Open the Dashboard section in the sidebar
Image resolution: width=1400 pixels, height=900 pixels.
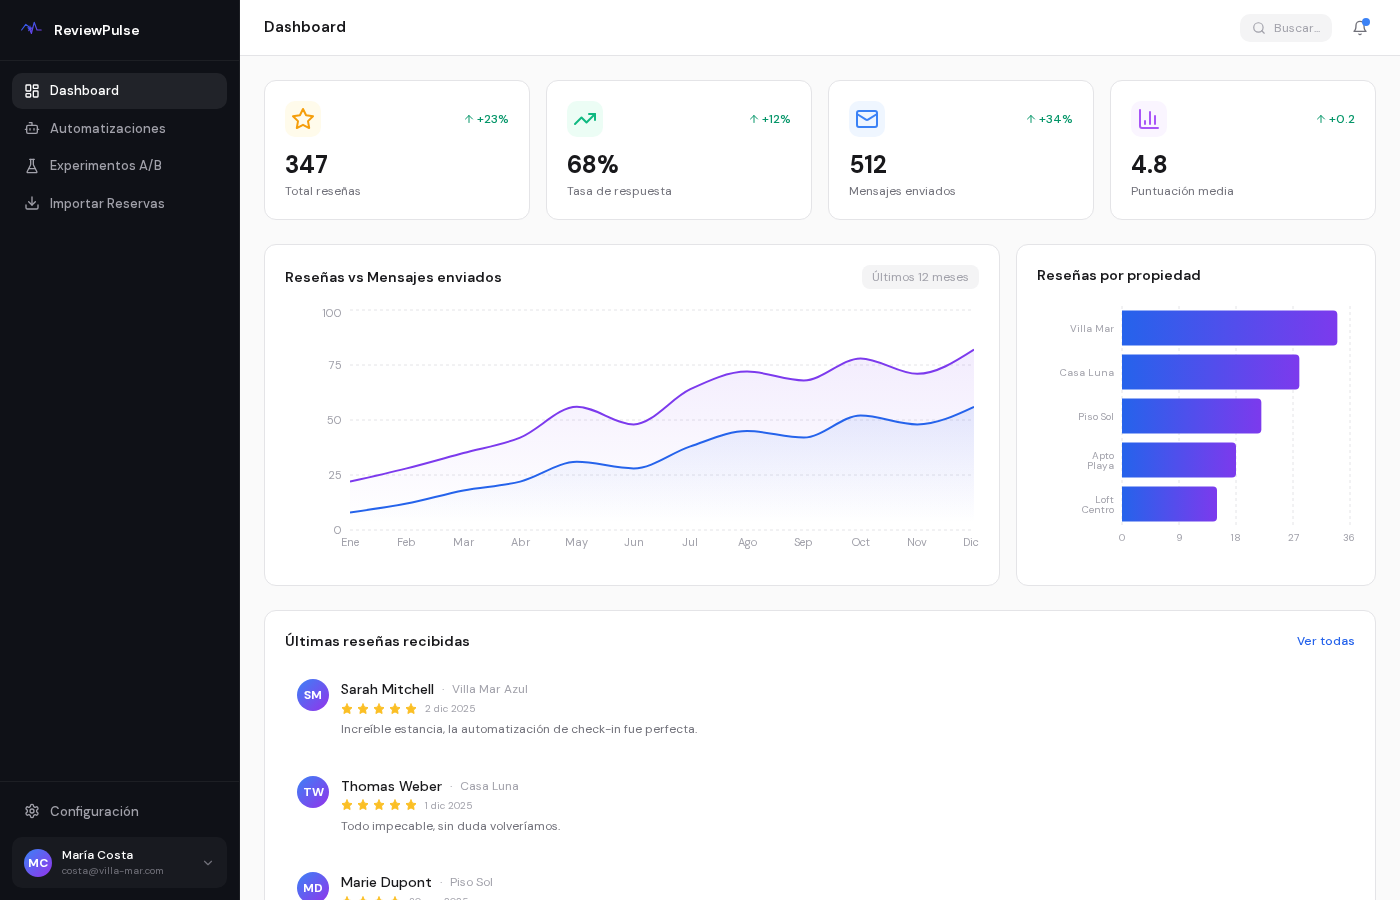[84, 91]
